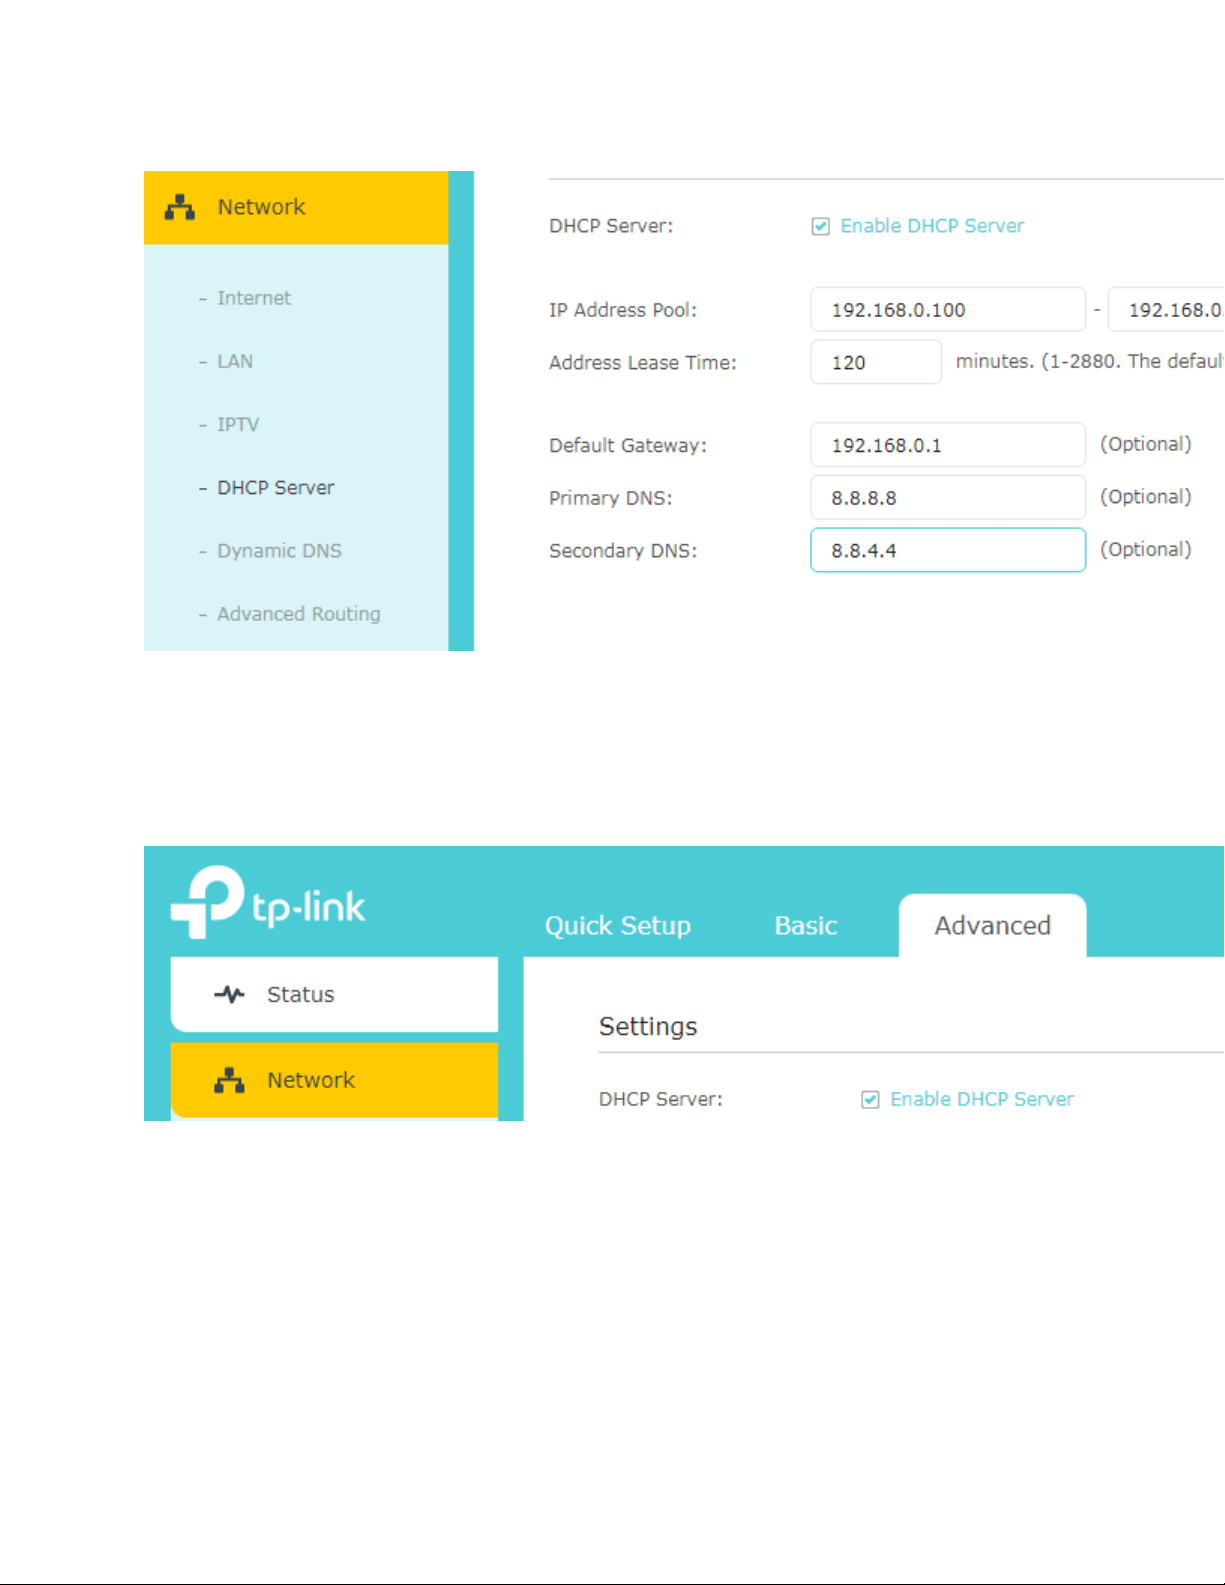
Task: Click the 'Secondary DNS:' label
Action: pyautogui.click(x=623, y=551)
